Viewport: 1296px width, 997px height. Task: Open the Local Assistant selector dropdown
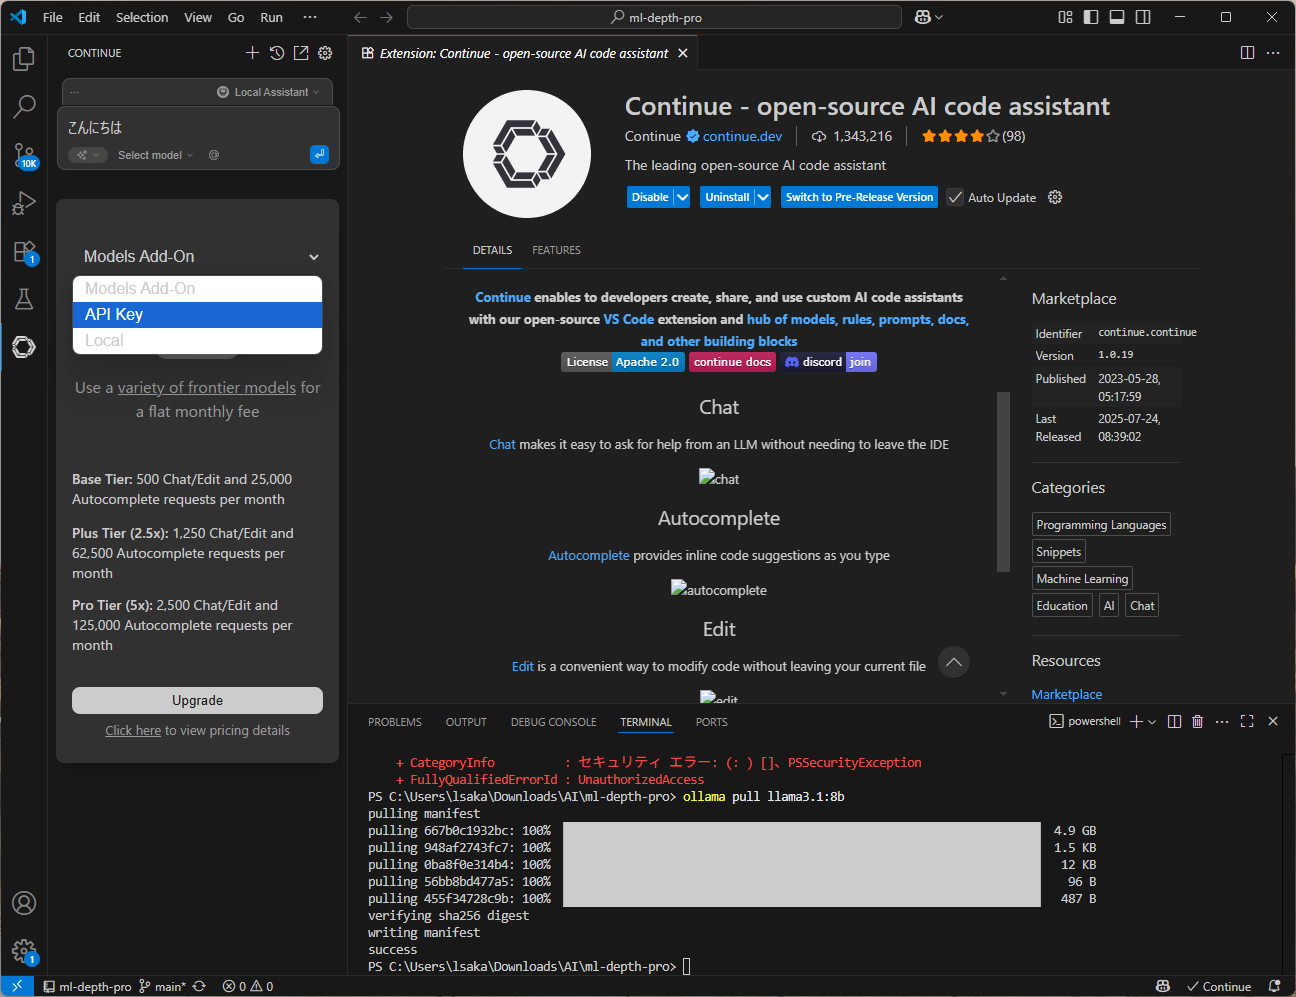(x=268, y=92)
